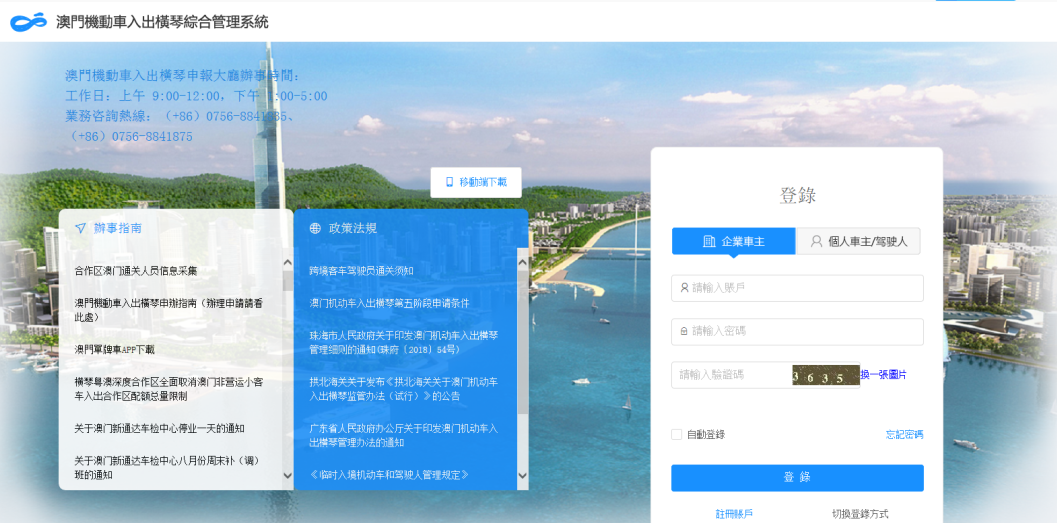Open the 移動端下載 button
Screen dimensions: 1057x523
476,183
